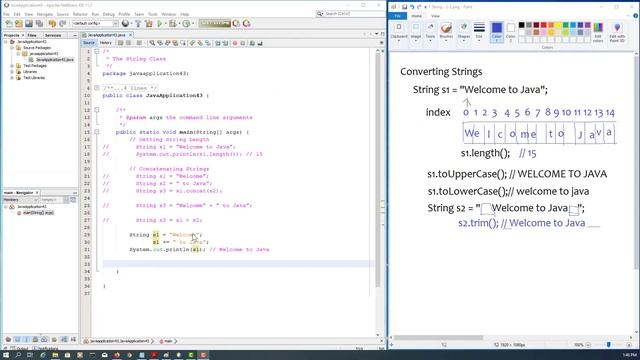Click the Build Project hammer icon
This screenshot has height=360, width=640.
click(138, 24)
